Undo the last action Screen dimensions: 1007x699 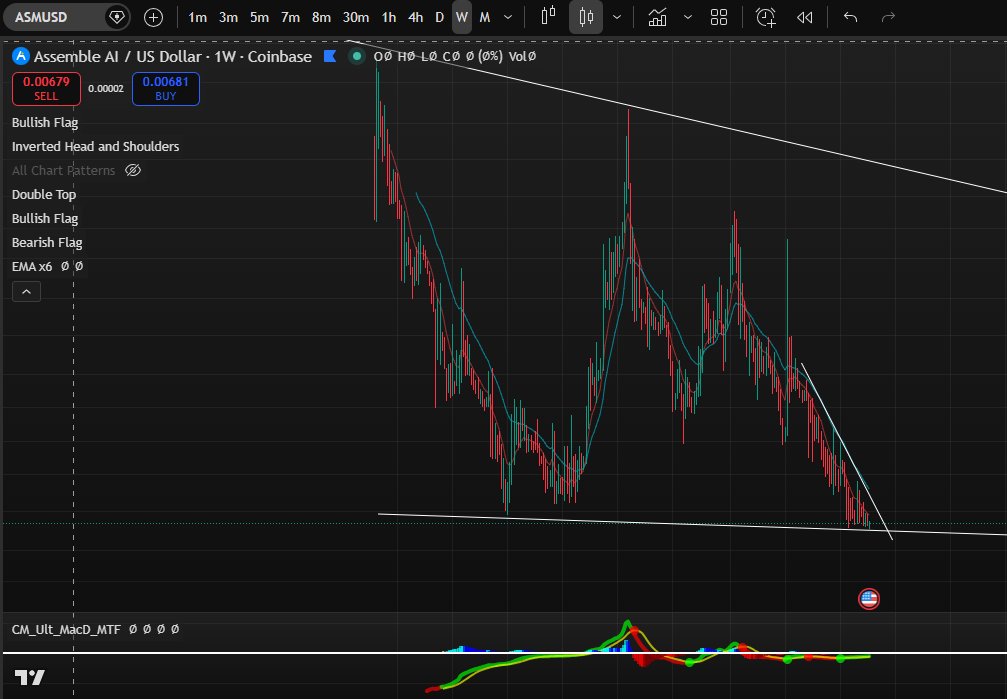pyautogui.click(x=850, y=17)
